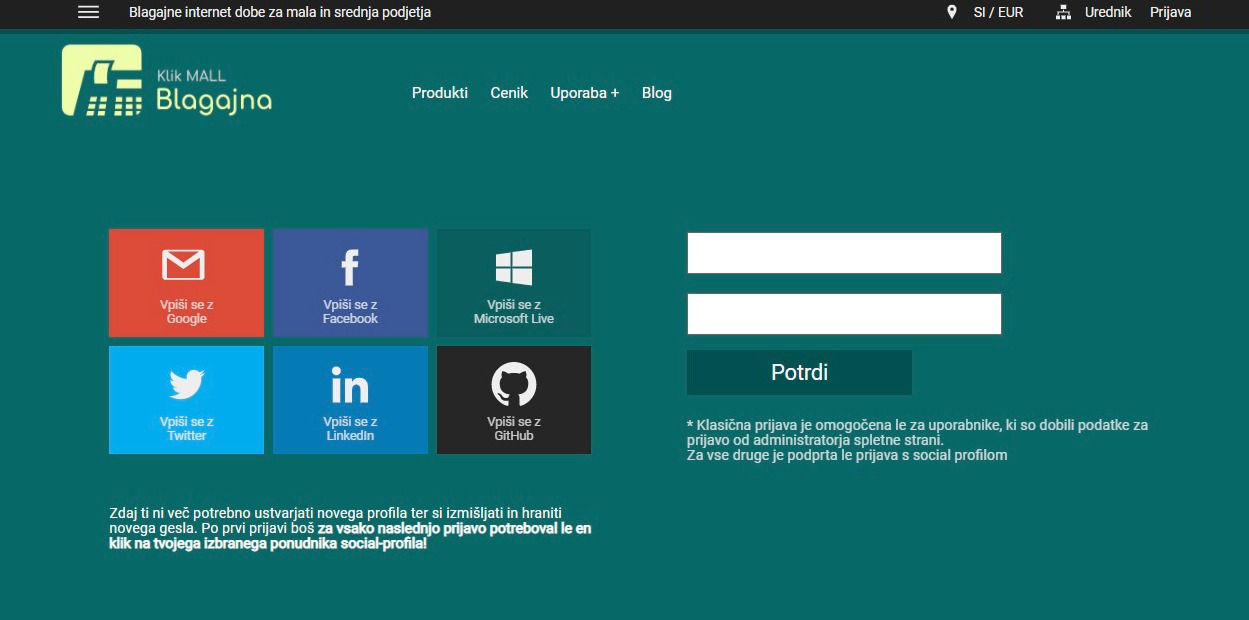The height and width of the screenshot is (620, 1249).
Task: Click the Prijava link
Action: (1171, 13)
